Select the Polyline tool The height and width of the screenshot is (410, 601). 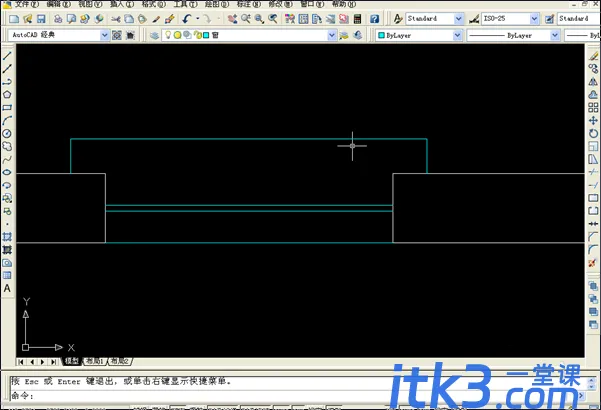7,82
